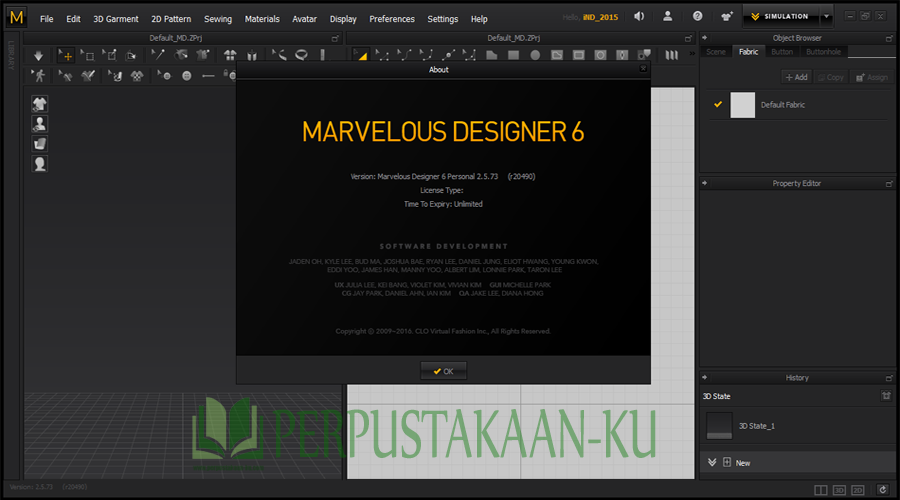Image resolution: width=900 pixels, height=500 pixels.
Task: Open the Simulation mode dropdown arrow
Action: (x=827, y=17)
